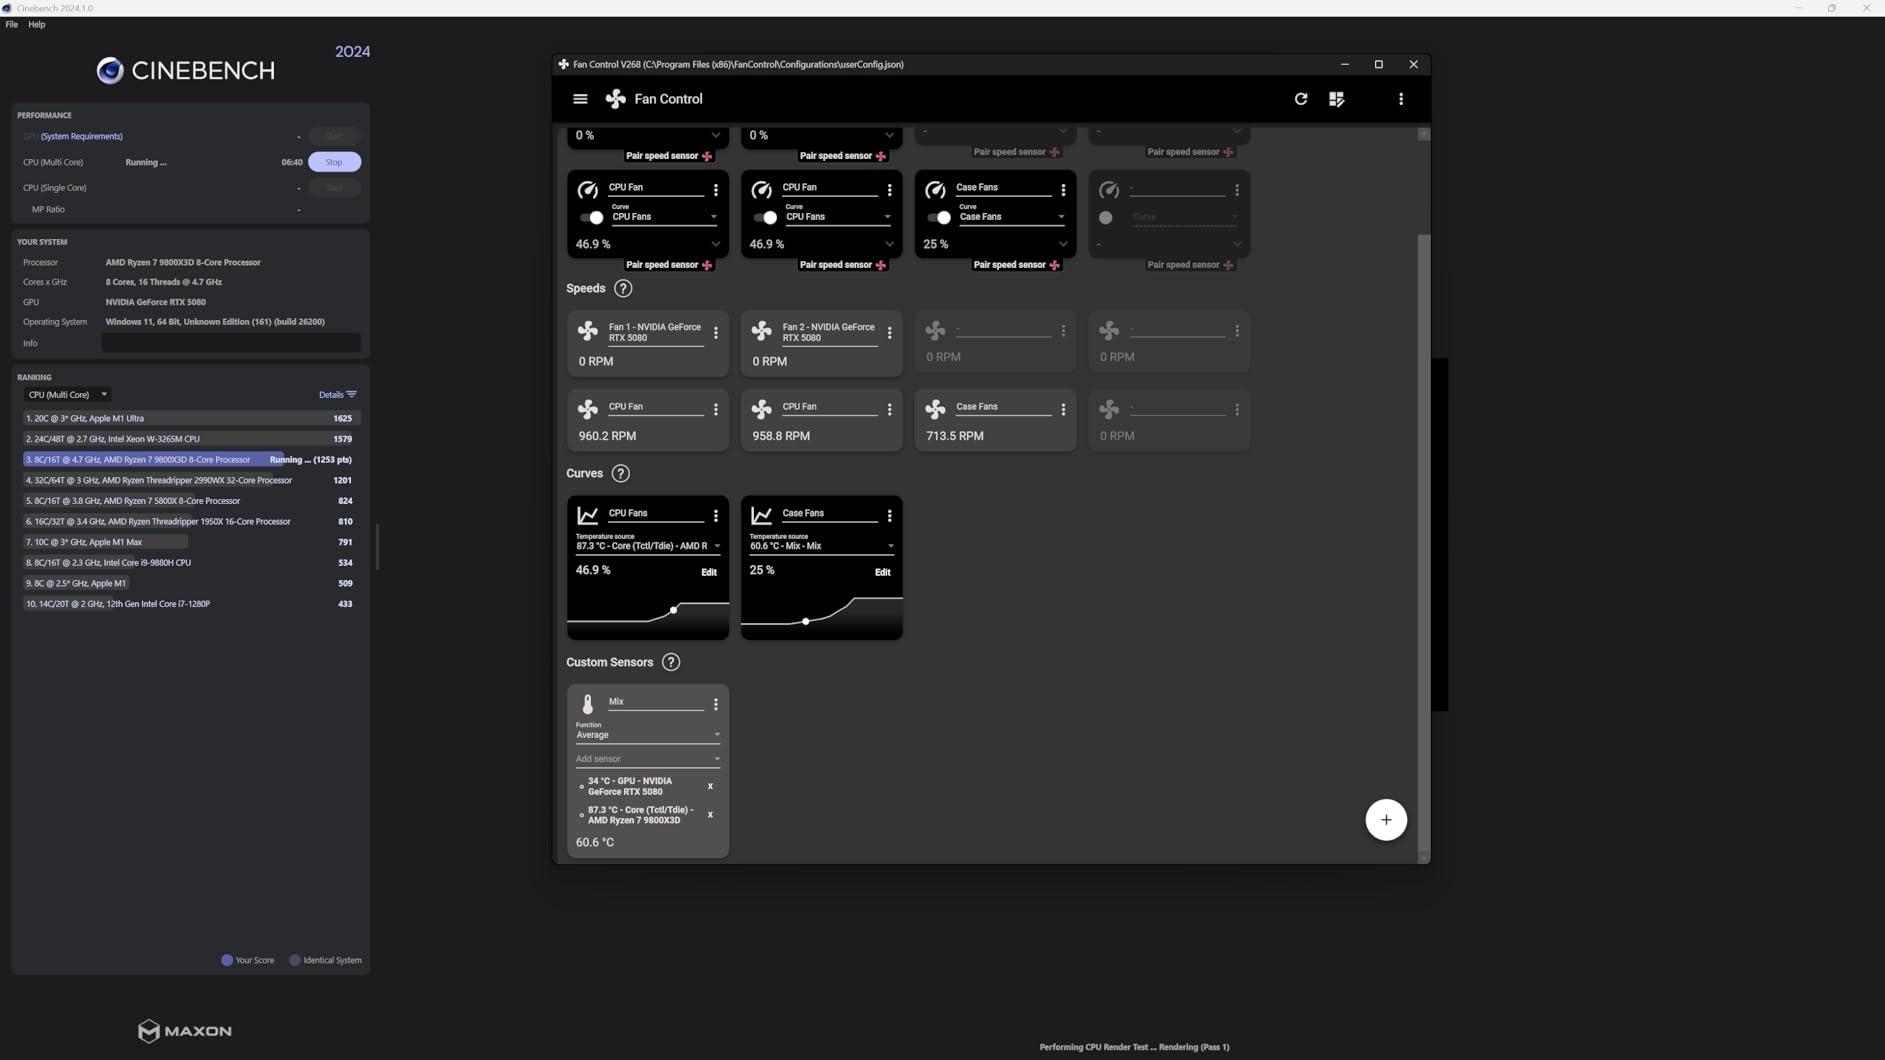Viewport: 1885px width, 1060px height.
Task: Click the gauge icon on the 25 % Case Fans card
Action: coord(935,190)
